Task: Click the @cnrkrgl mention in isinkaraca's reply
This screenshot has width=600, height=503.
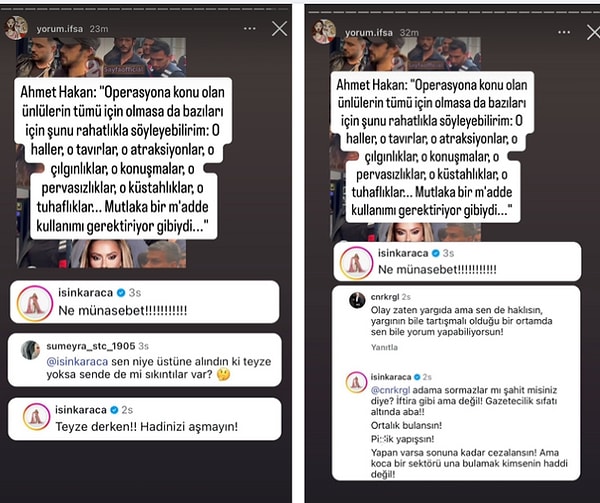Action: (x=390, y=390)
